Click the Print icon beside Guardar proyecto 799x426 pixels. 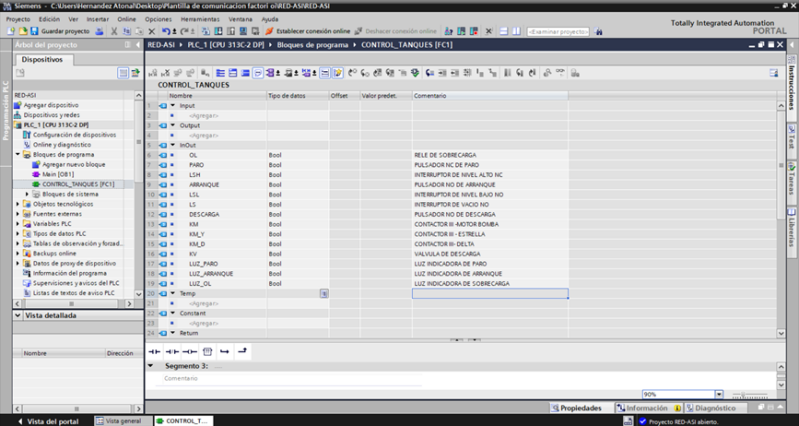(101, 31)
